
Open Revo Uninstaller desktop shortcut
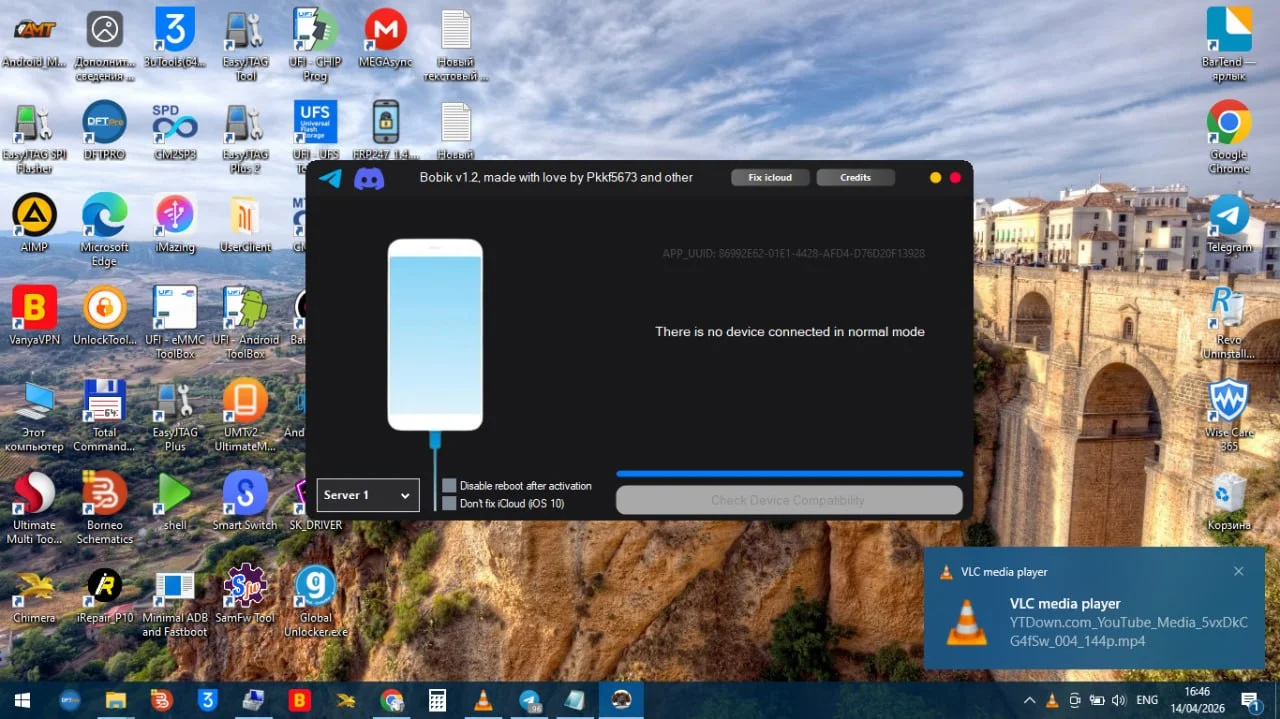point(1228,322)
